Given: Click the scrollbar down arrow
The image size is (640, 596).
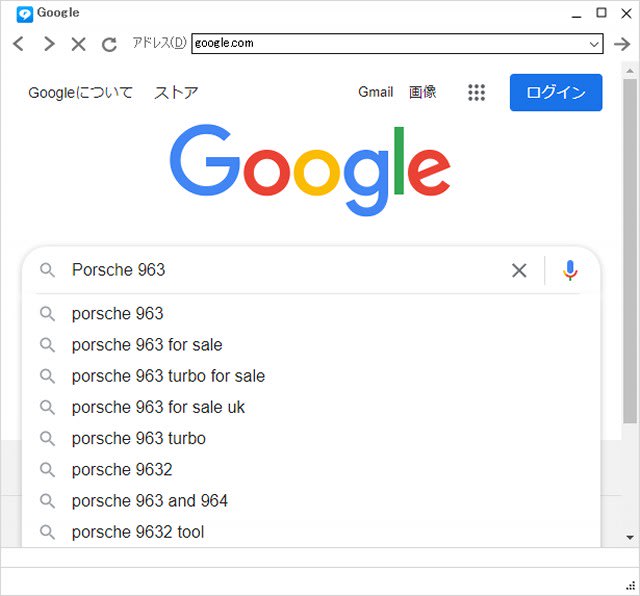Looking at the screenshot, I should pos(630,537).
